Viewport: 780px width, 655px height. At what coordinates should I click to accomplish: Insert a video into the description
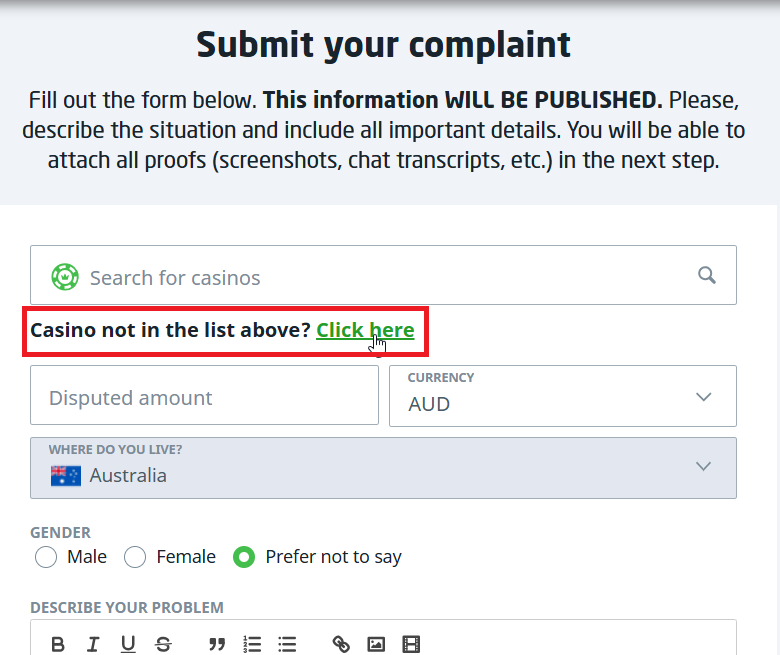[411, 645]
